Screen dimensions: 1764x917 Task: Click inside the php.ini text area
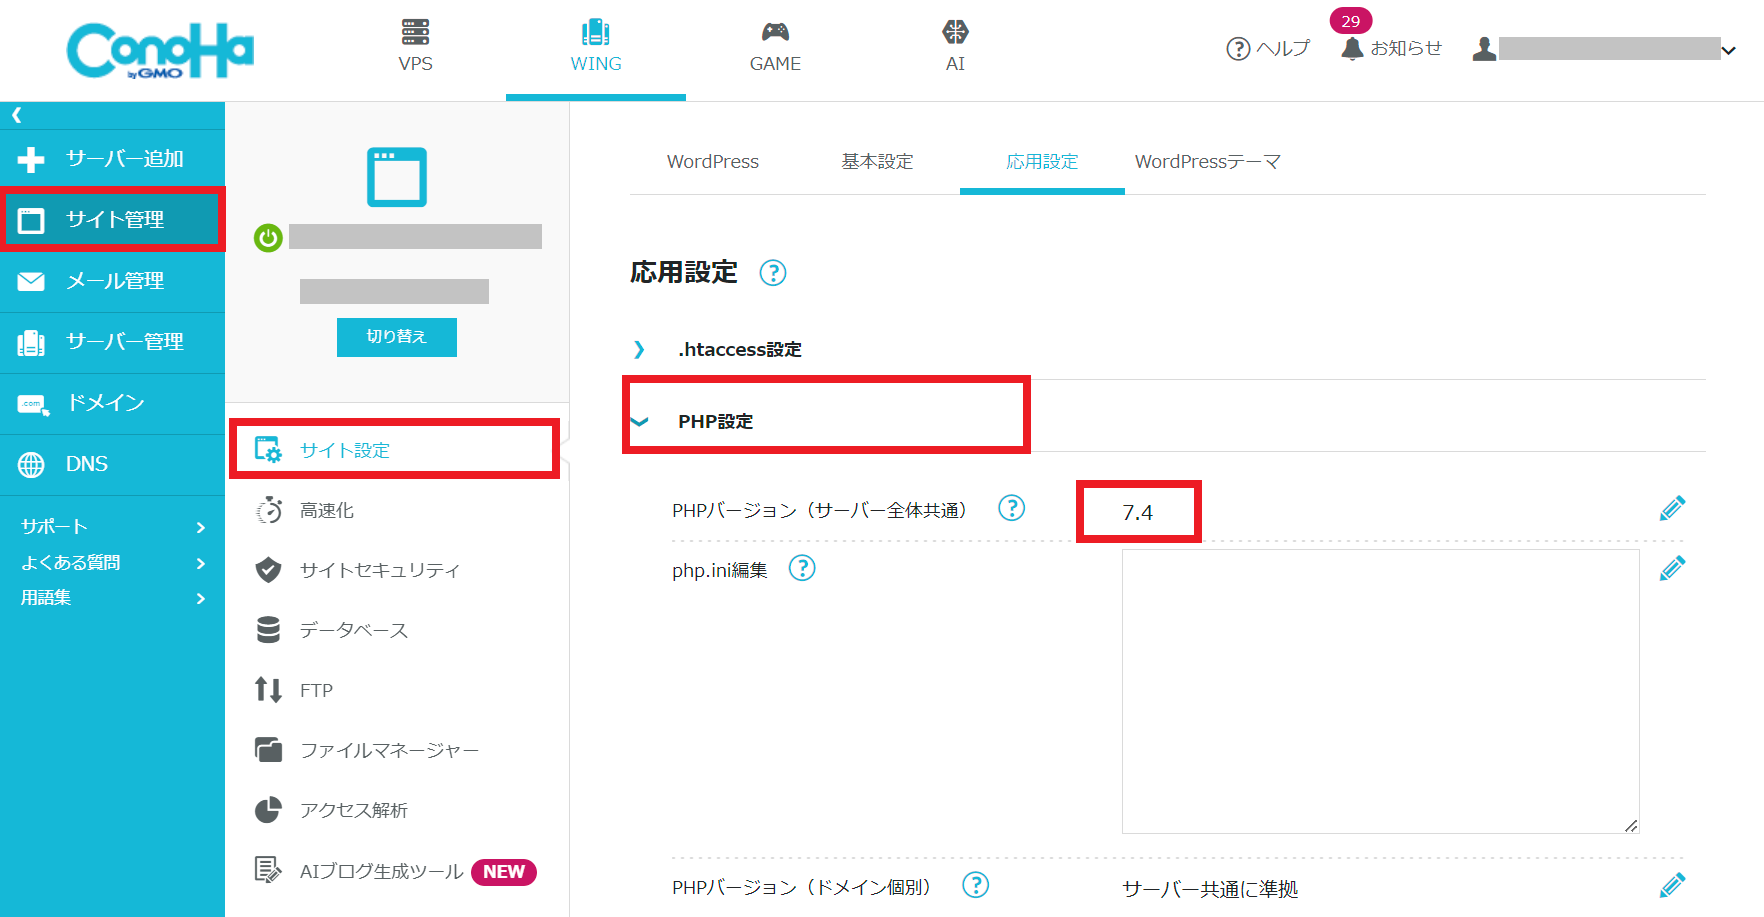[x=1380, y=691]
